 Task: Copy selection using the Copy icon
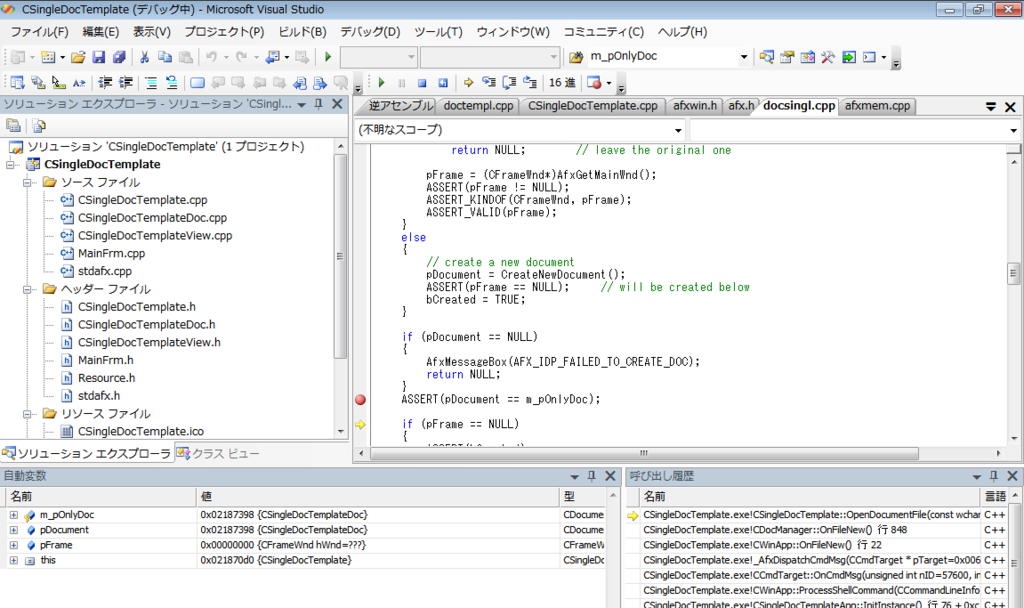click(165, 57)
